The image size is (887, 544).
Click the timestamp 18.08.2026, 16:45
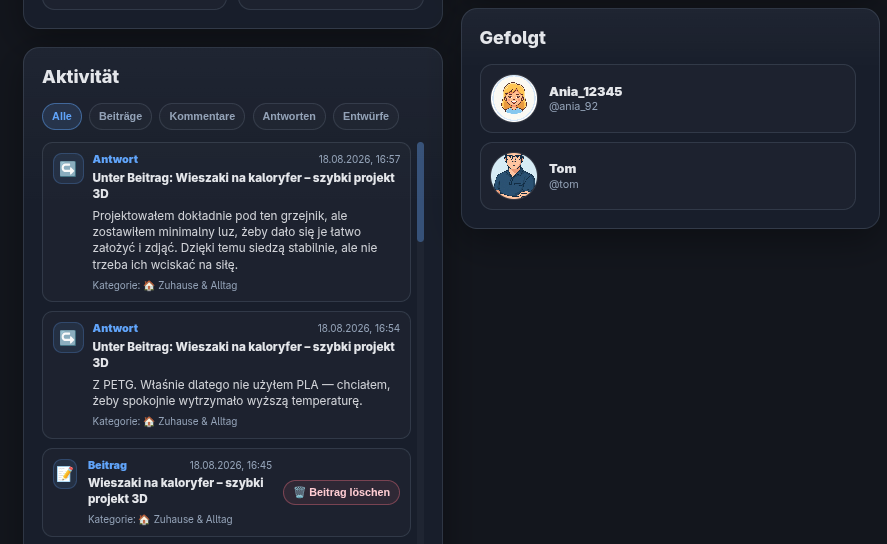tap(231, 465)
